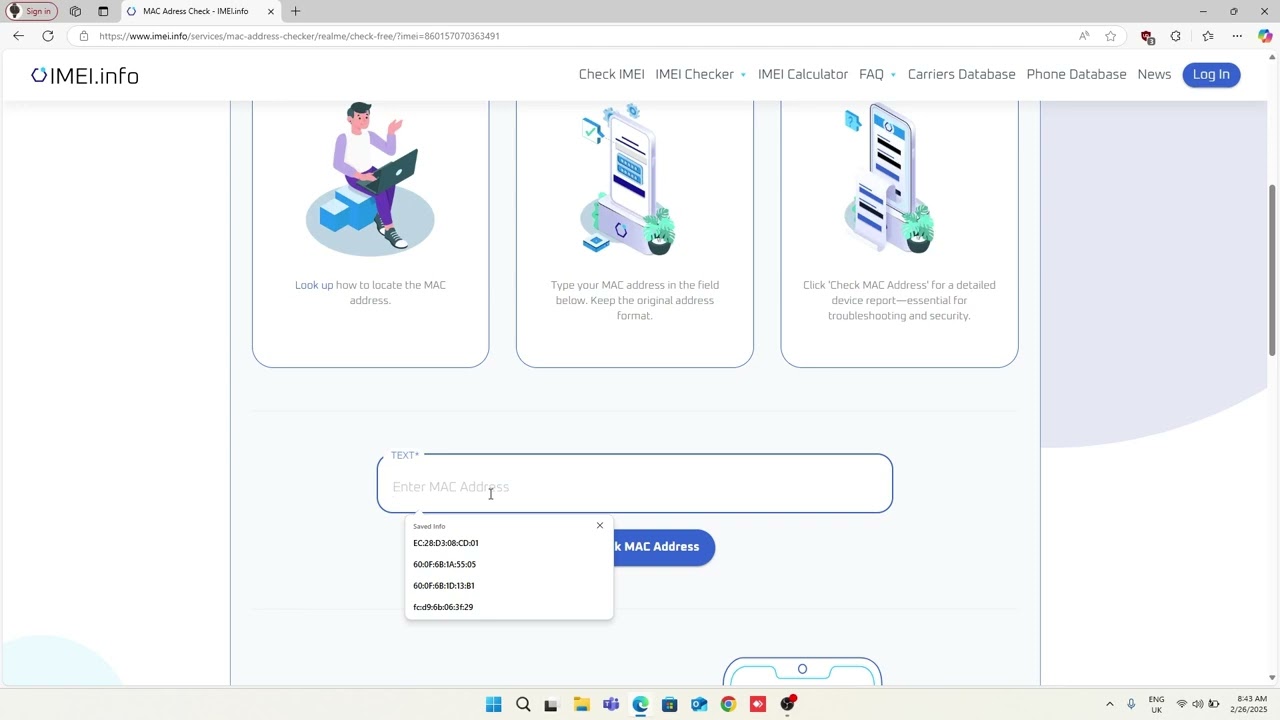The image size is (1280, 720).
Task: Open the IMEI Calculator page
Action: 803,74
